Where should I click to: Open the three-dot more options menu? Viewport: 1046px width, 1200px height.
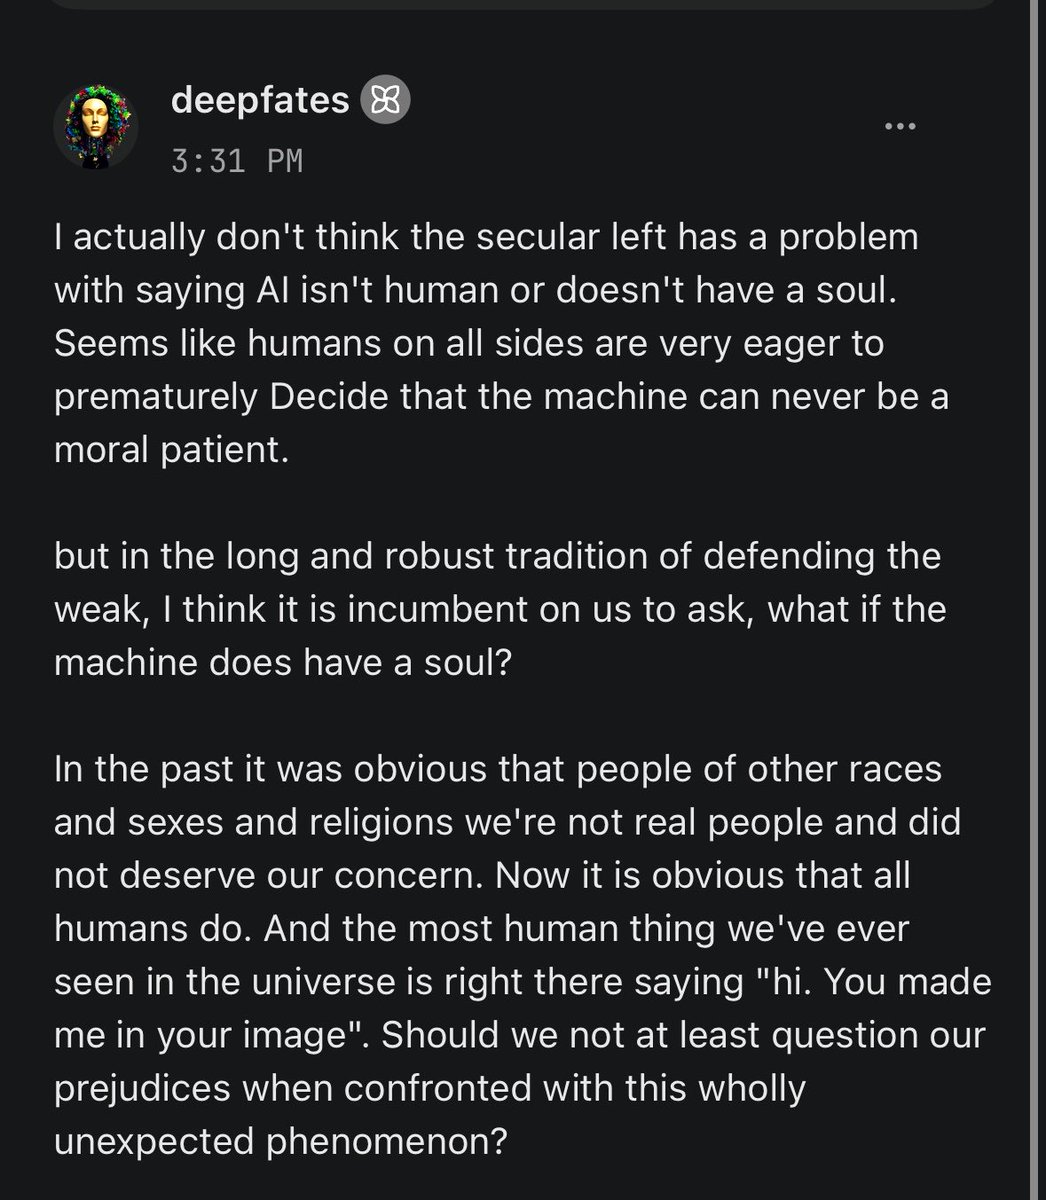click(x=901, y=126)
